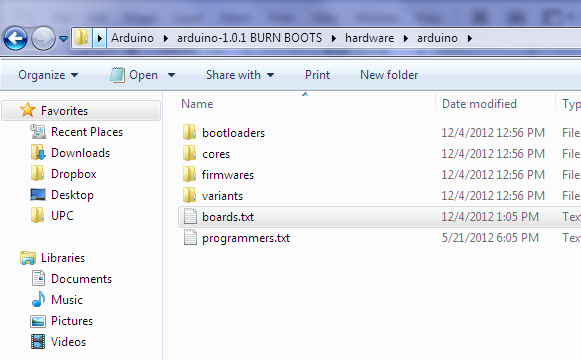
Task: Click the firmwares folder icon
Action: tap(189, 174)
